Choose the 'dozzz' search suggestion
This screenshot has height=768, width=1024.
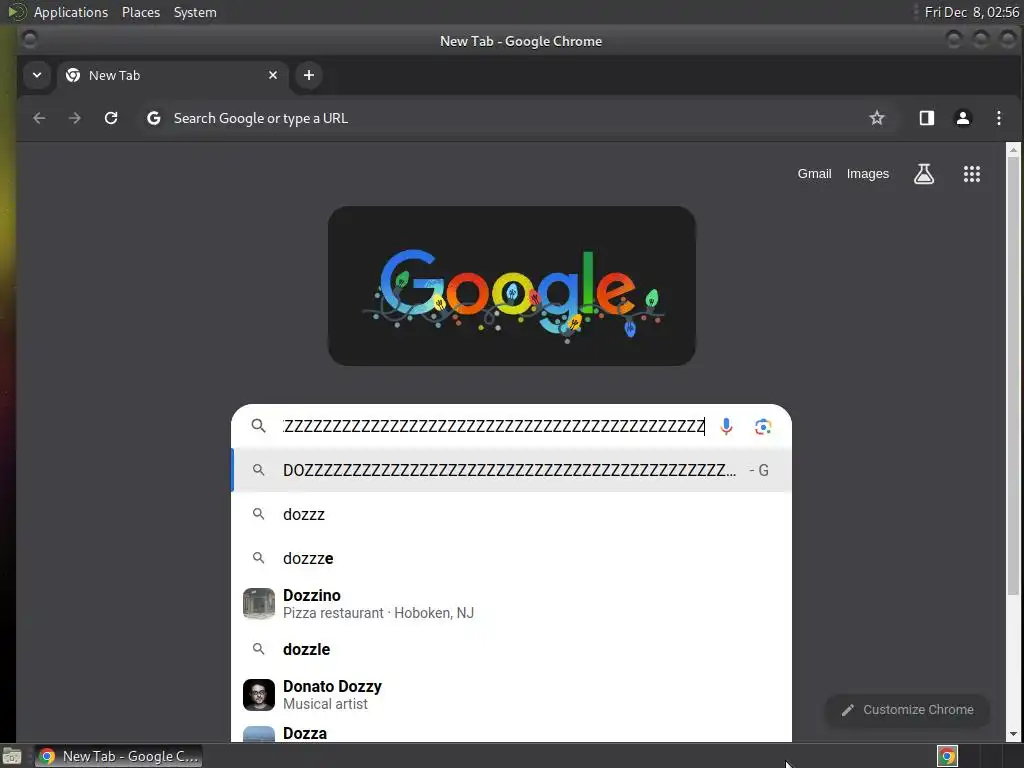511,515
